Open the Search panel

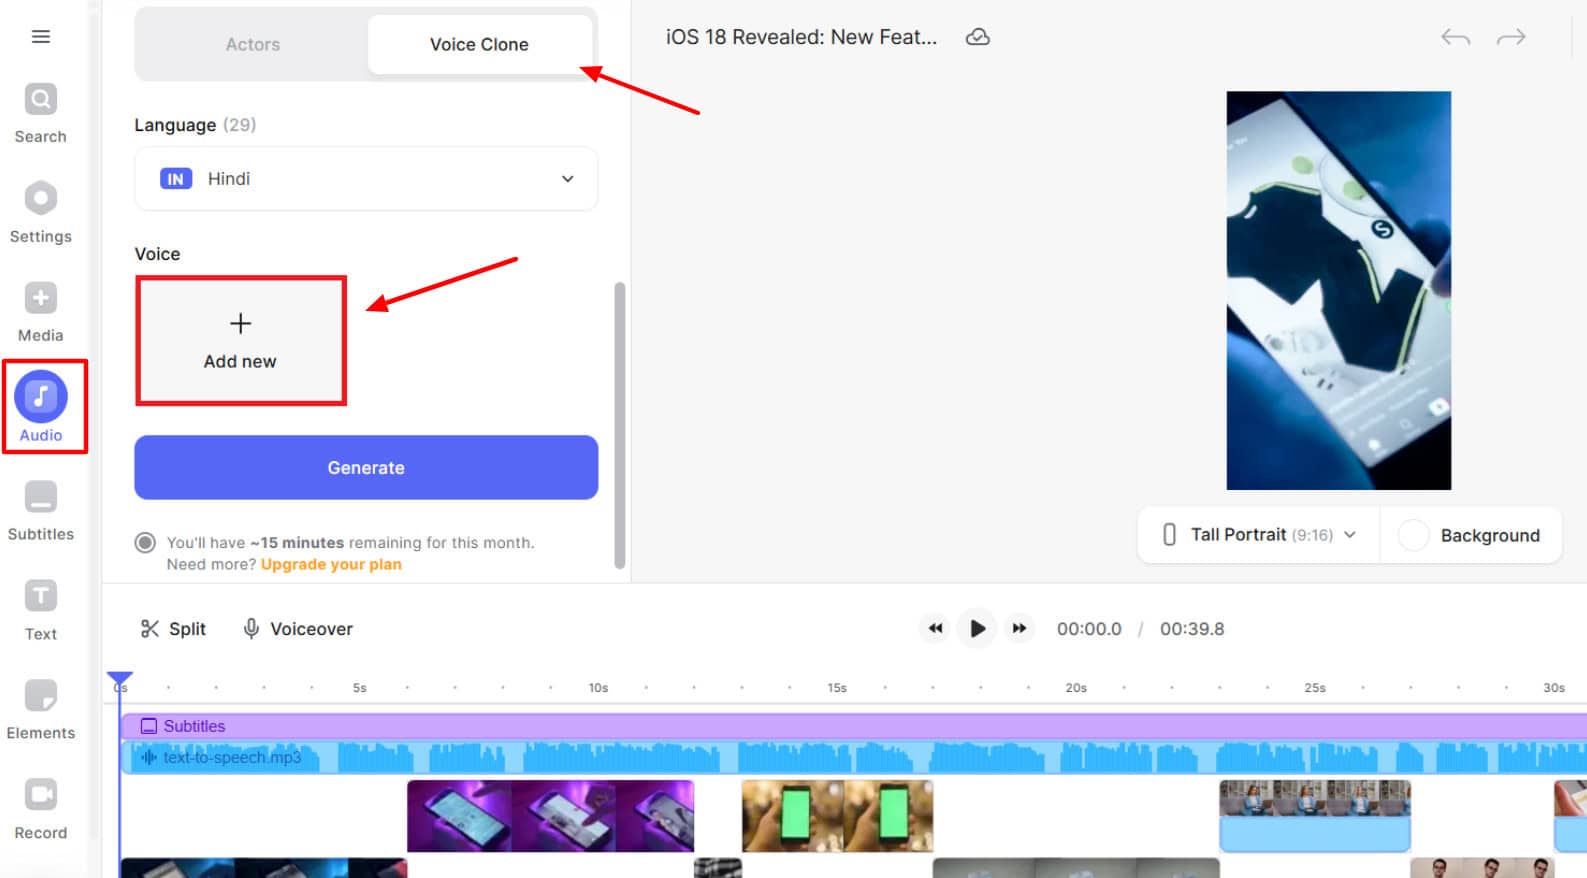41,113
